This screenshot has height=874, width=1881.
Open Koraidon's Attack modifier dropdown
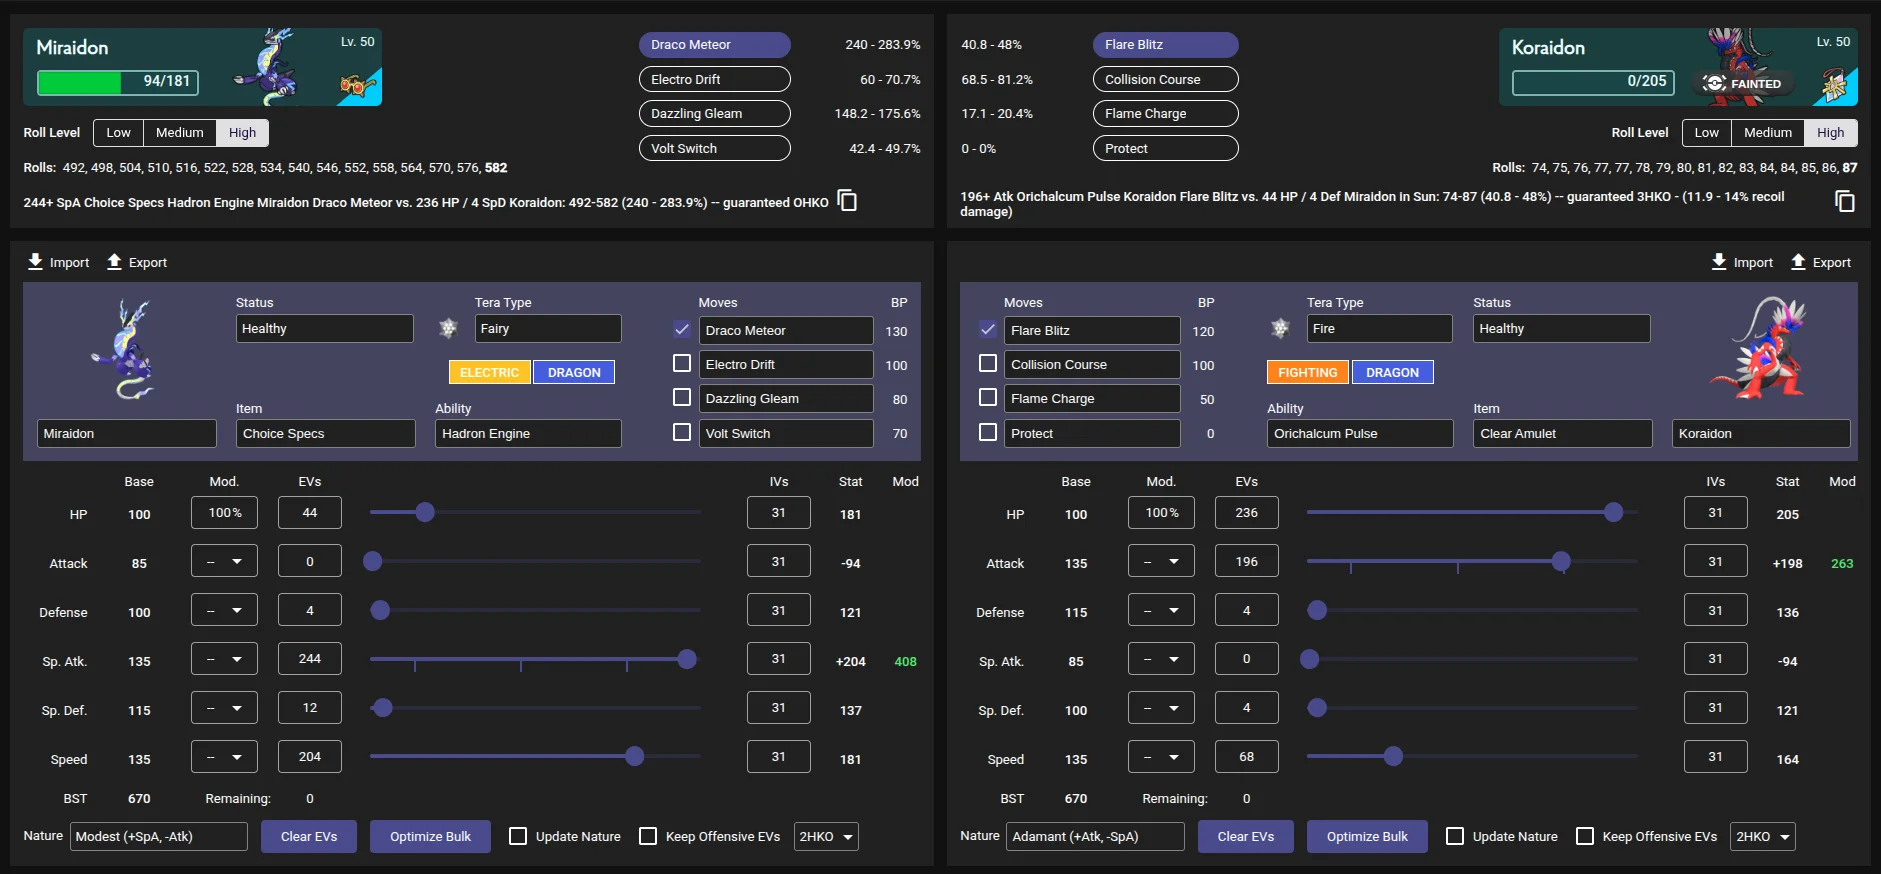1161,561
